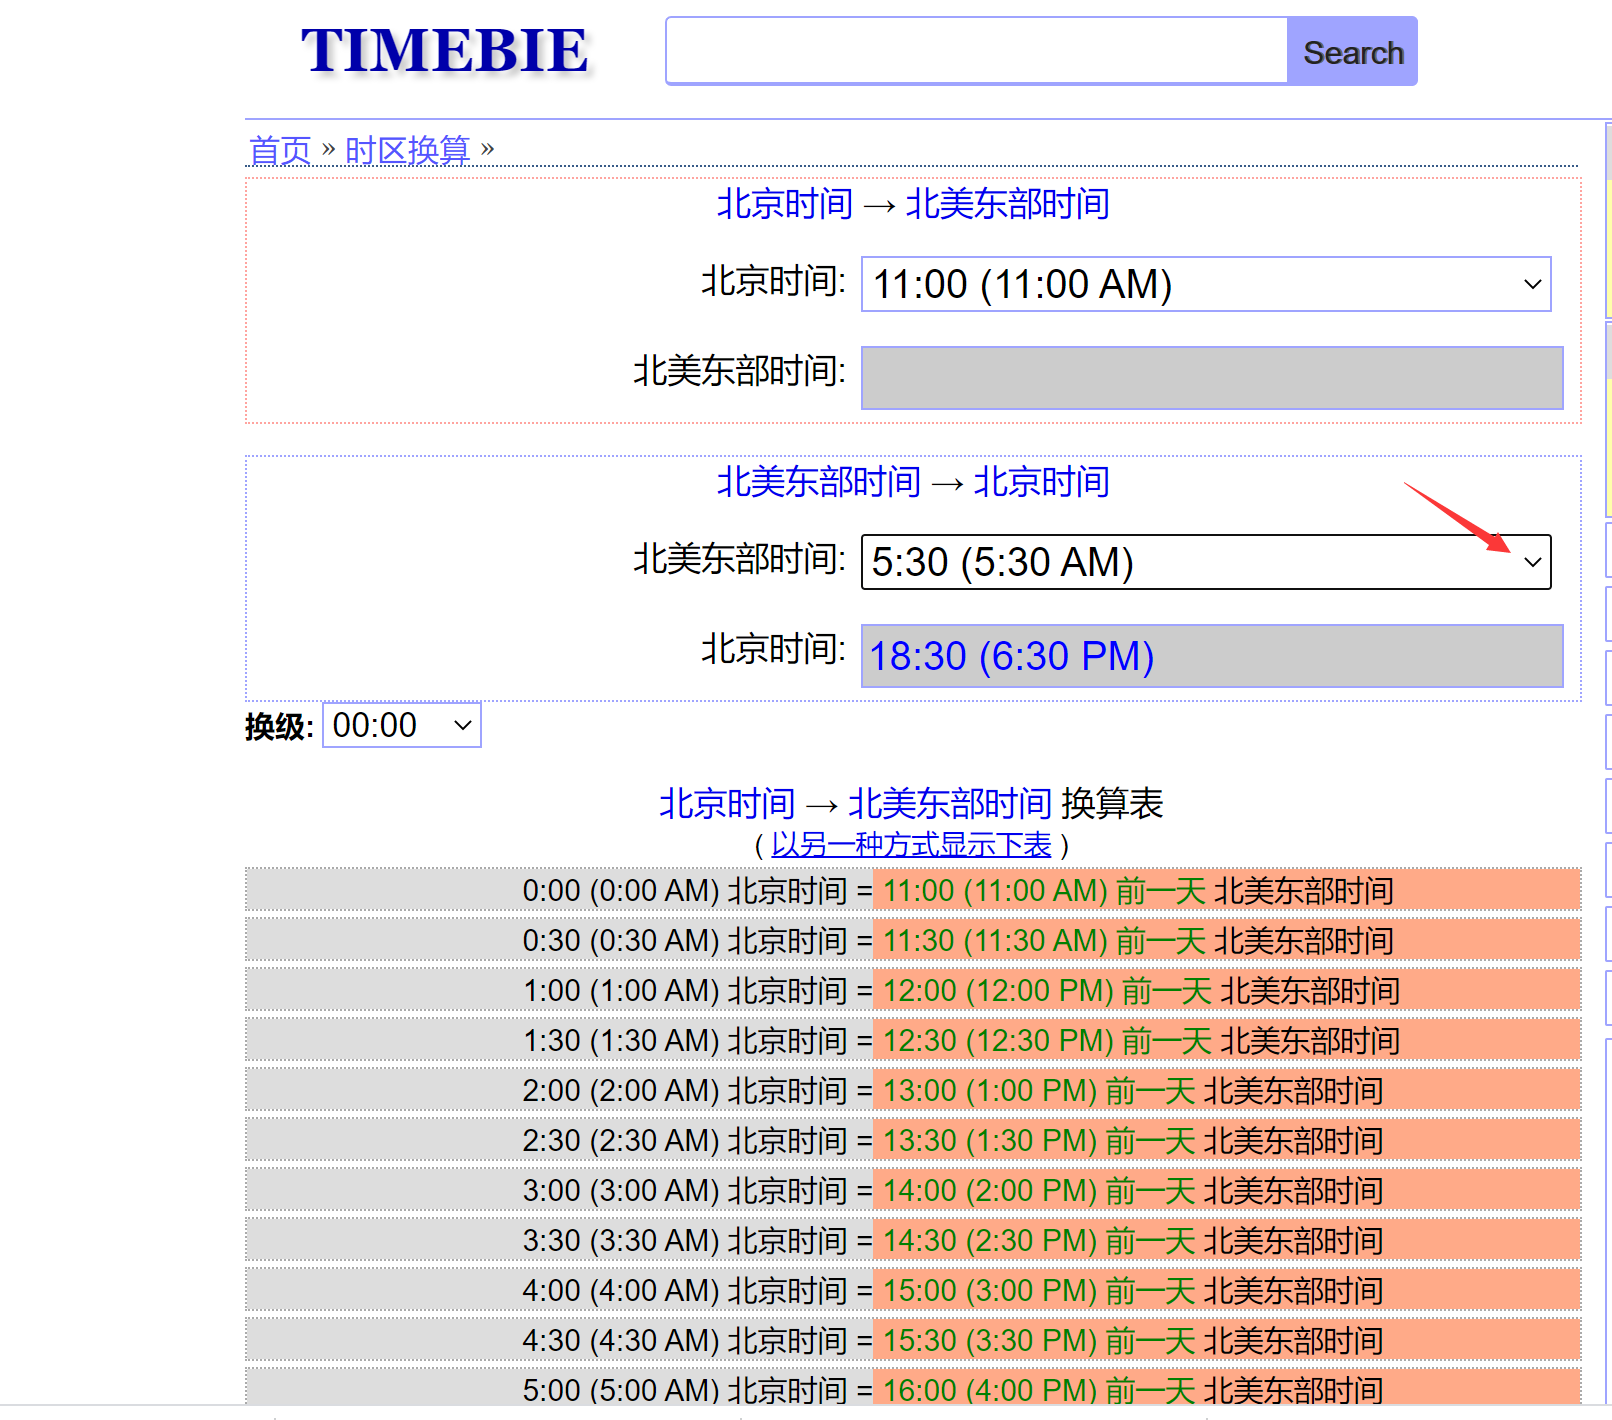Click 北美东部时间 link in 换算表 title
The height and width of the screenshot is (1420, 1612).
coord(949,804)
